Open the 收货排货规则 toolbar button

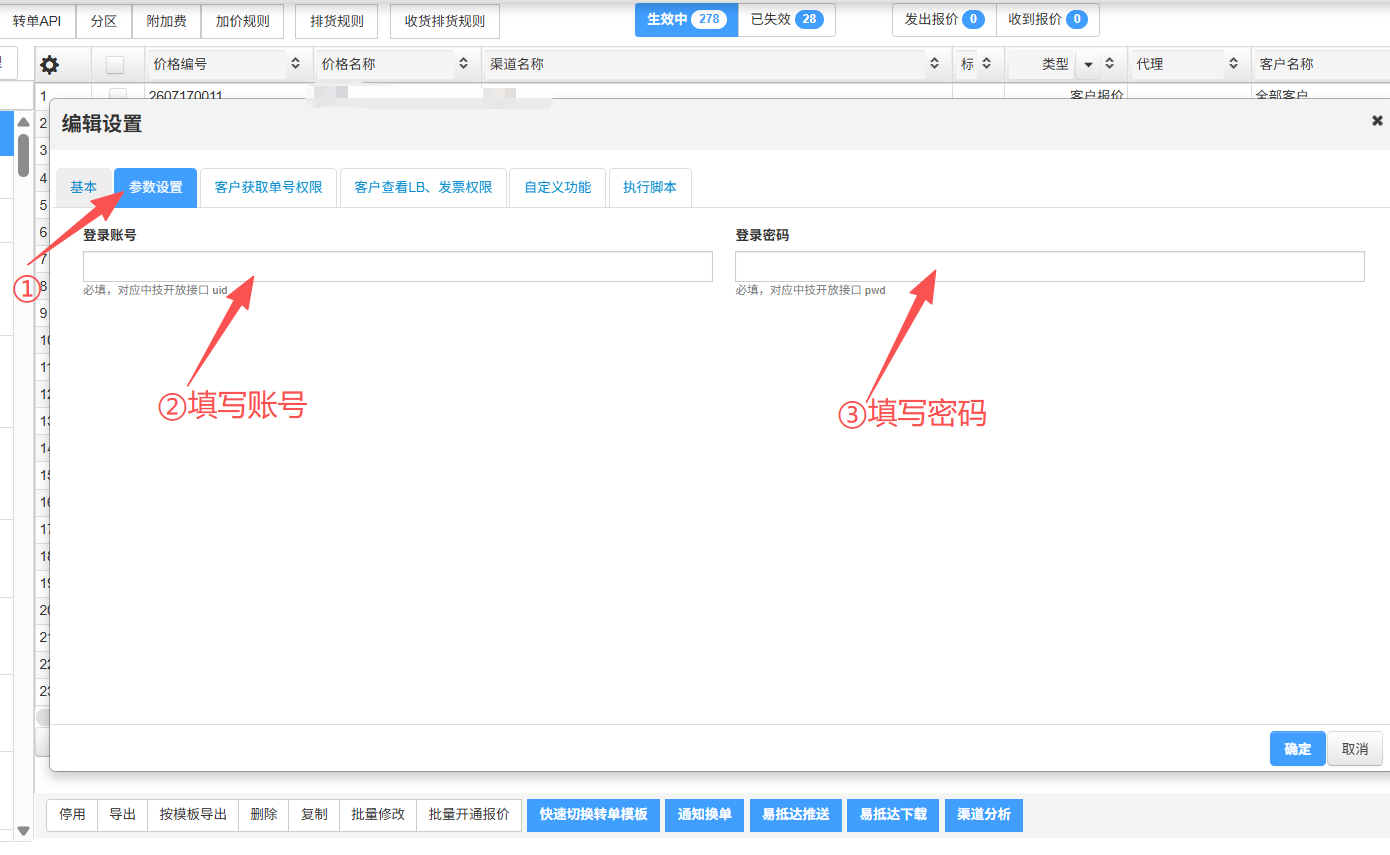(445, 20)
